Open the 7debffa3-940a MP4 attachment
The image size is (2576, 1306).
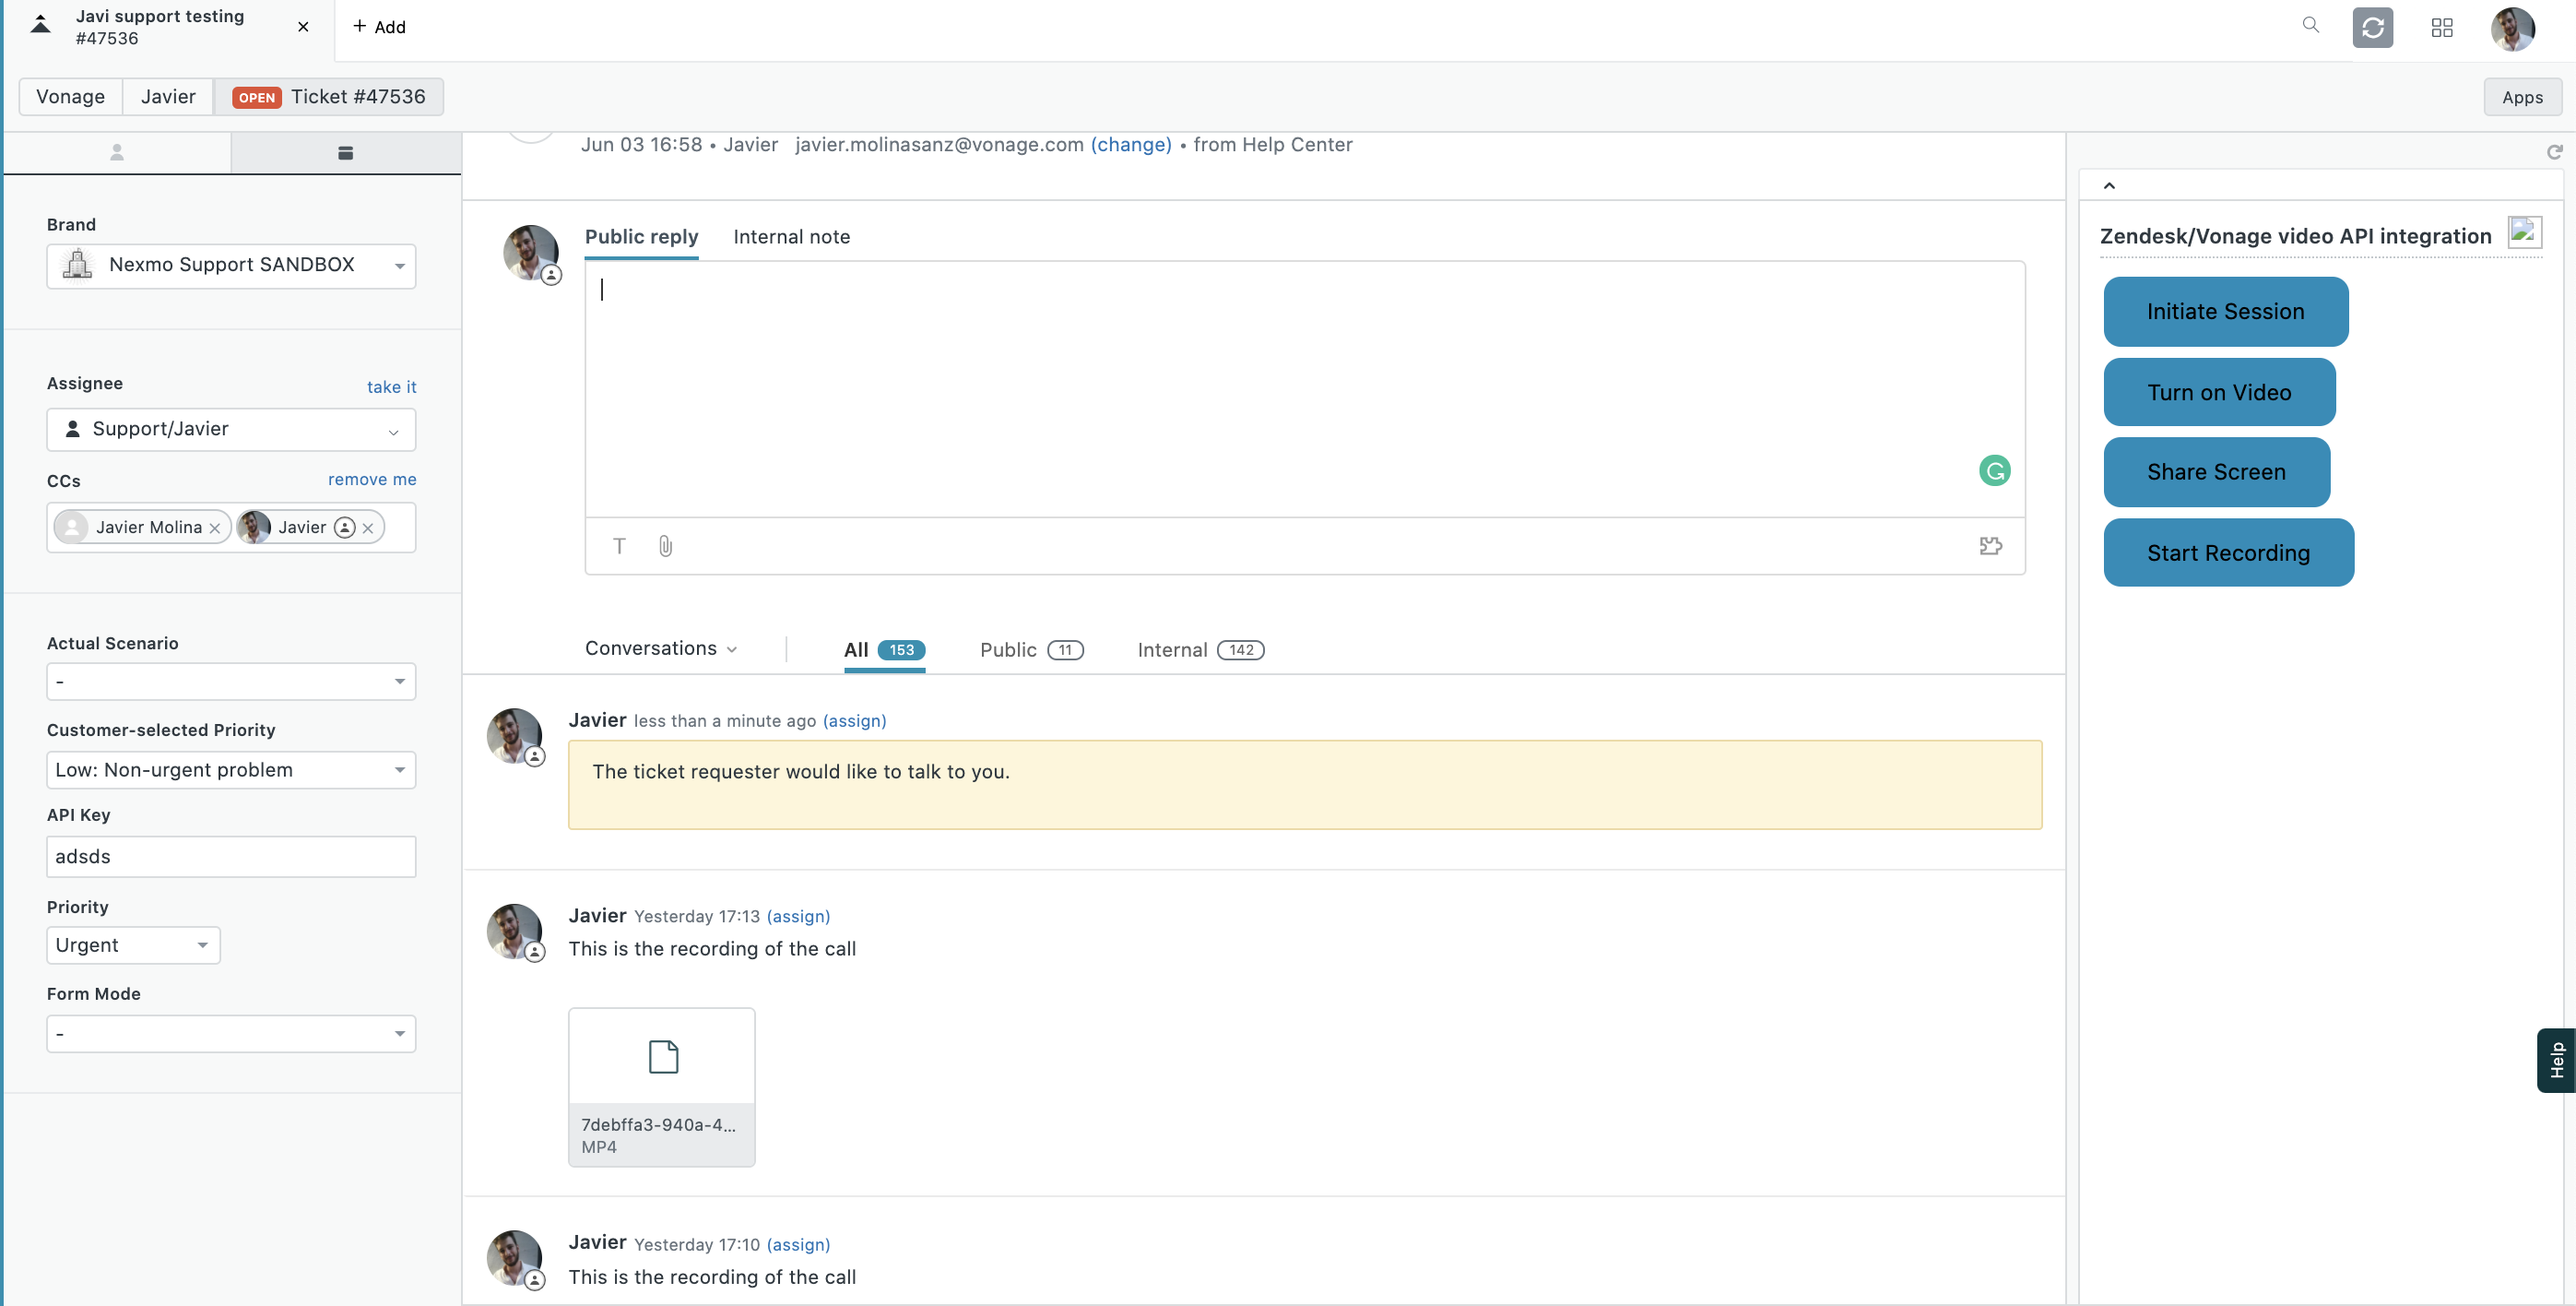[661, 1086]
